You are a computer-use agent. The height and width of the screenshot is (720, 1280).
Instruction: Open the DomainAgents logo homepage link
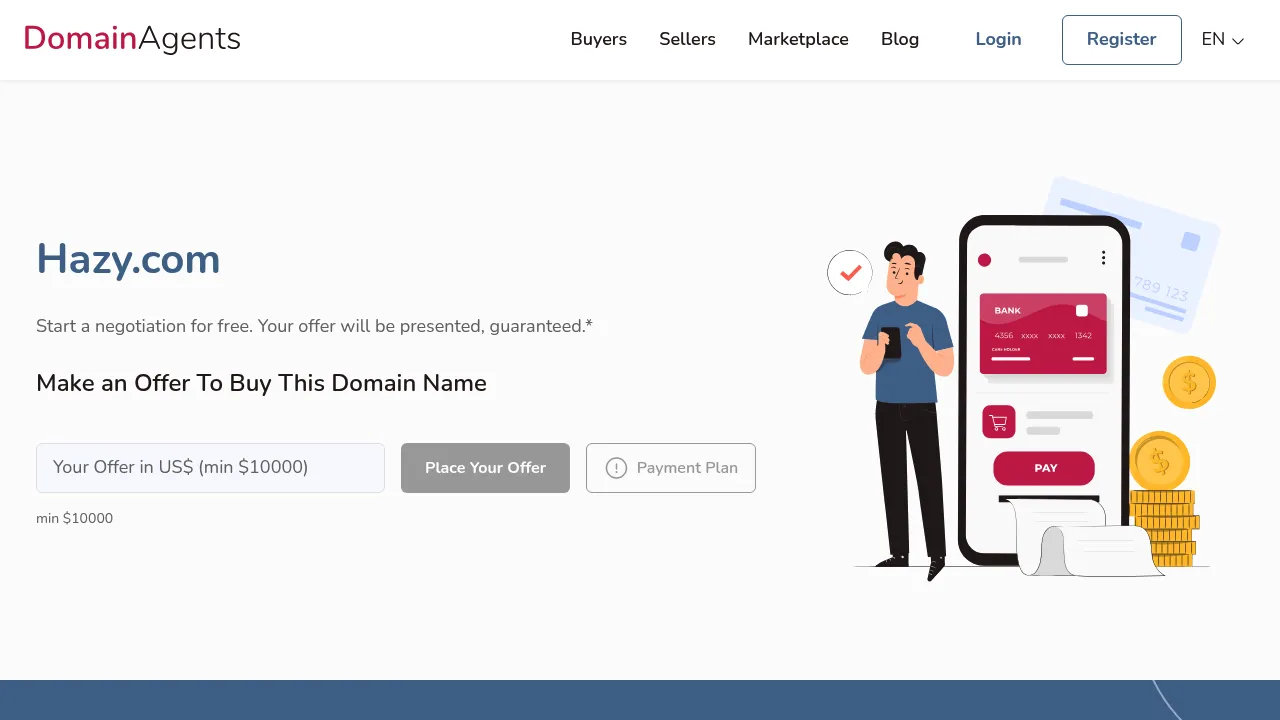click(x=132, y=39)
